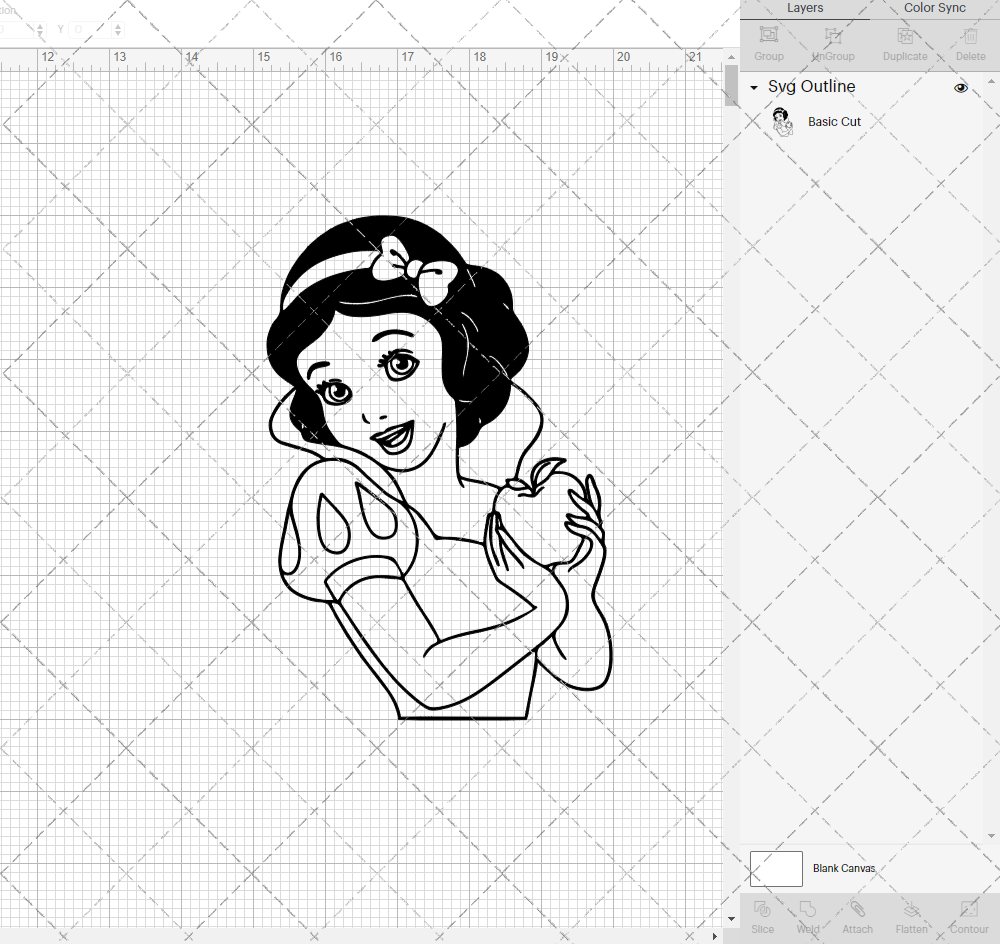Screen dimensions: 1000x944
Task: Collapse the Svg Outline layer group
Action: (752, 87)
